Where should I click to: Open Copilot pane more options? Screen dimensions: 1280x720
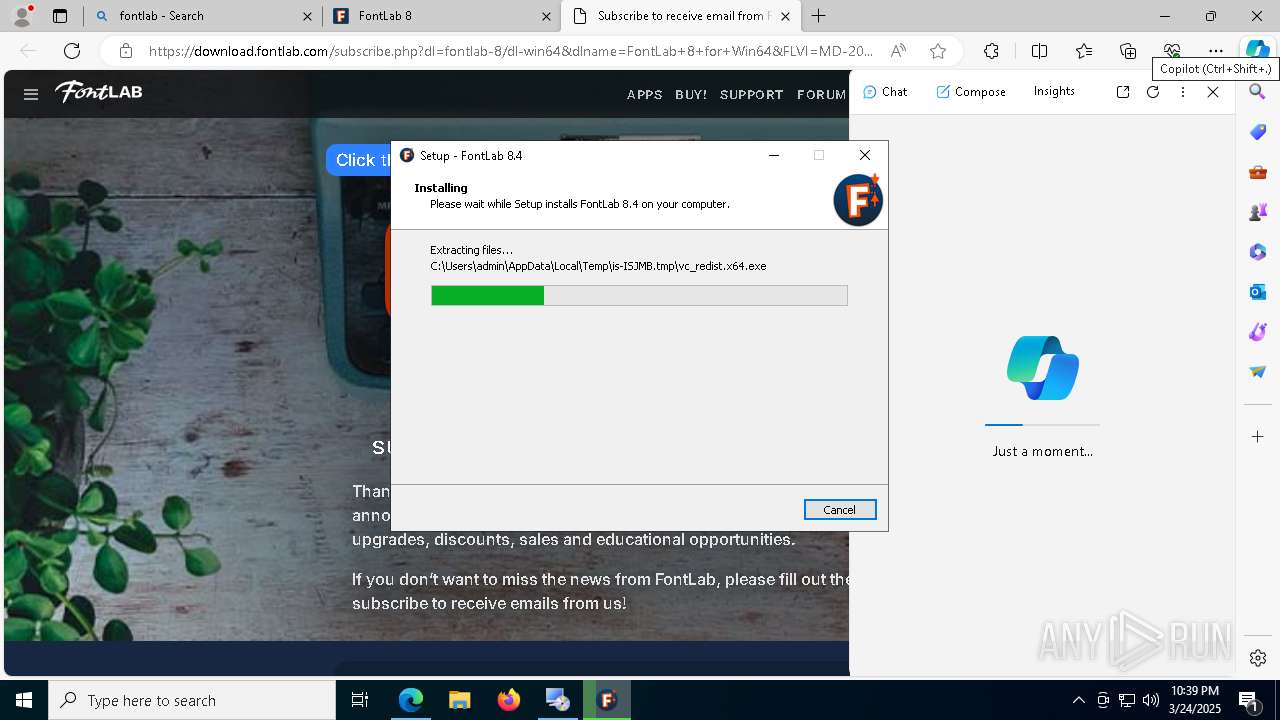(x=1183, y=91)
